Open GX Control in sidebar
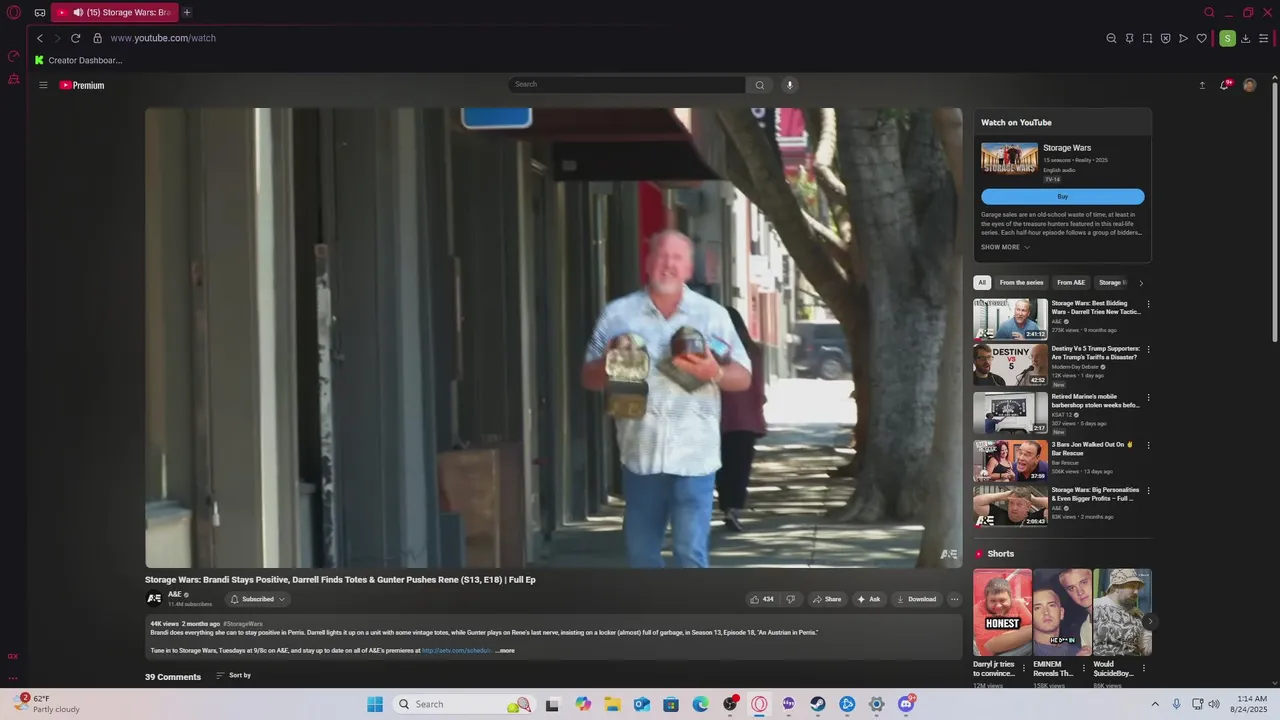The width and height of the screenshot is (1280, 720). coord(14,56)
